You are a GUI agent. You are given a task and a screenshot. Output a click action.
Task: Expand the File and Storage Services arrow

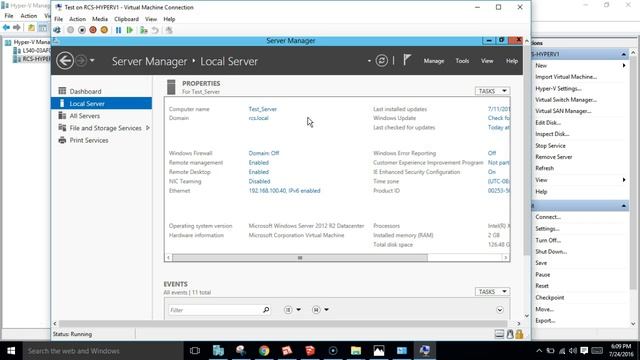point(148,128)
